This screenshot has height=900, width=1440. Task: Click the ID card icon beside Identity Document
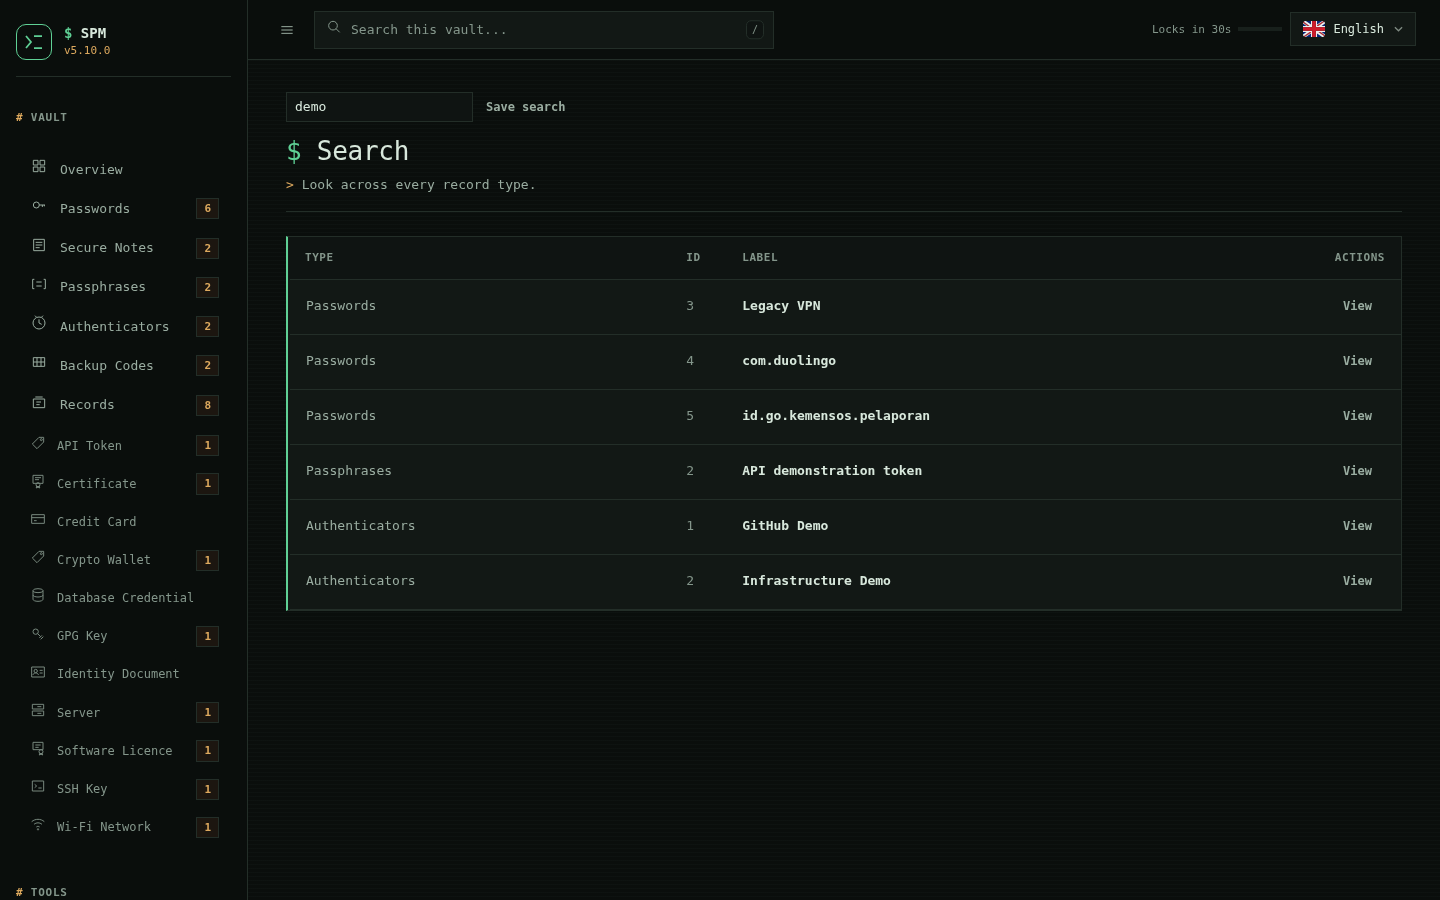(x=38, y=672)
